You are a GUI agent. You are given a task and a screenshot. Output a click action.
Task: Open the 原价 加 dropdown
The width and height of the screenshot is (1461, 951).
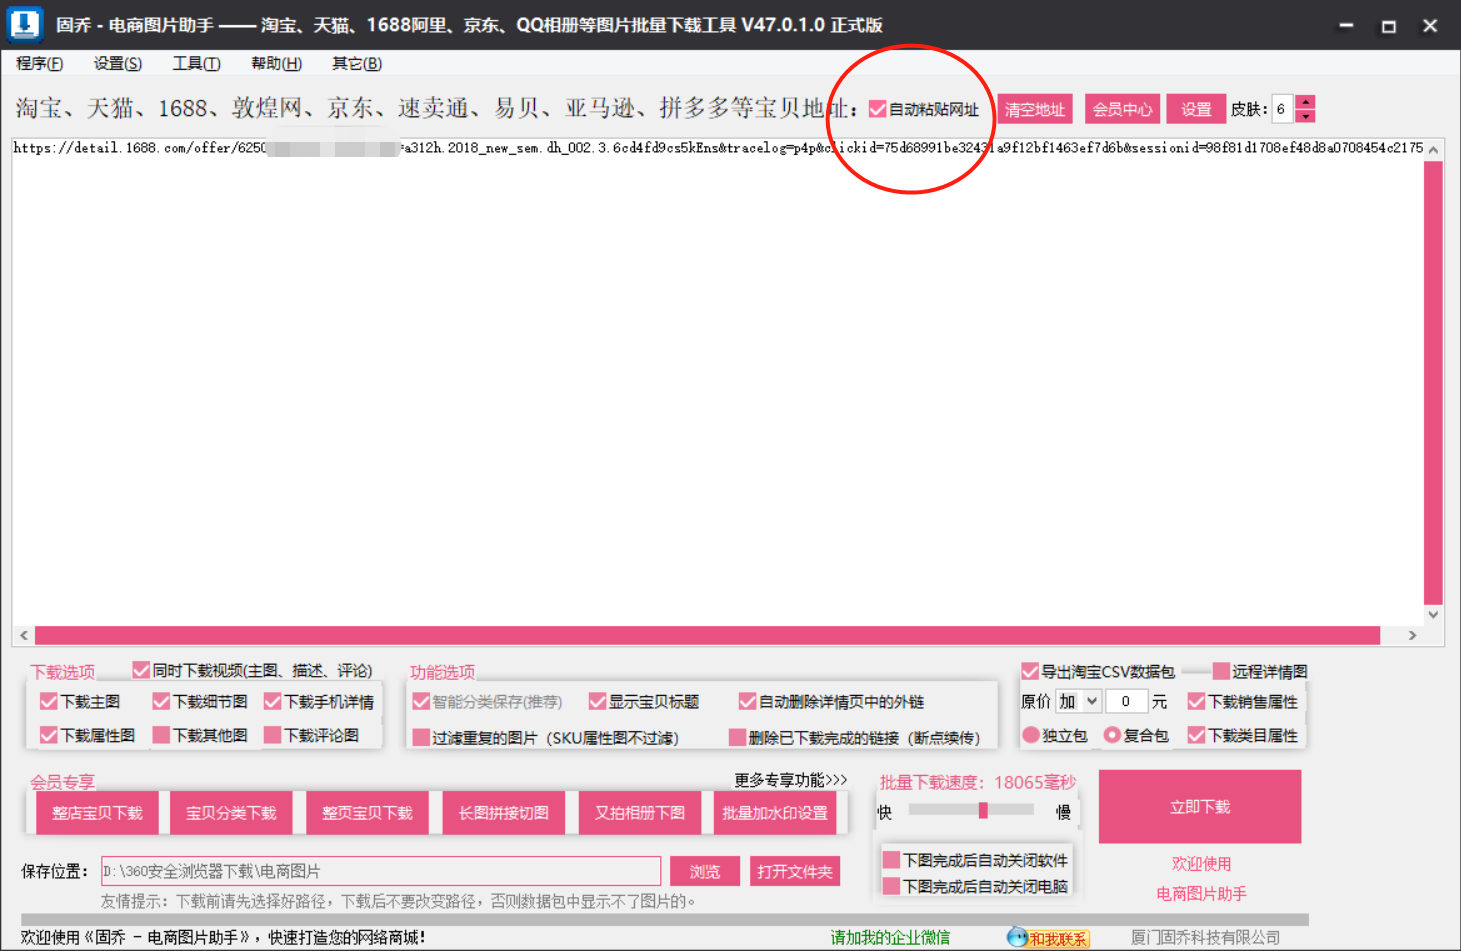coord(1079,702)
